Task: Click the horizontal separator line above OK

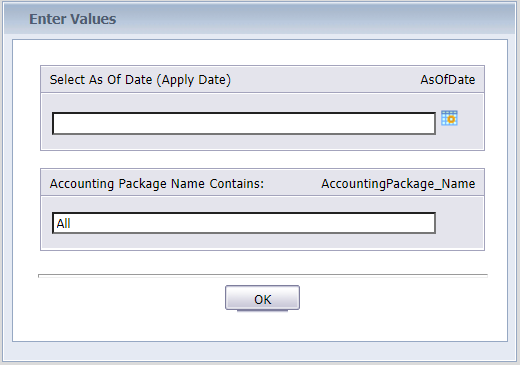Action: pyautogui.click(x=263, y=276)
